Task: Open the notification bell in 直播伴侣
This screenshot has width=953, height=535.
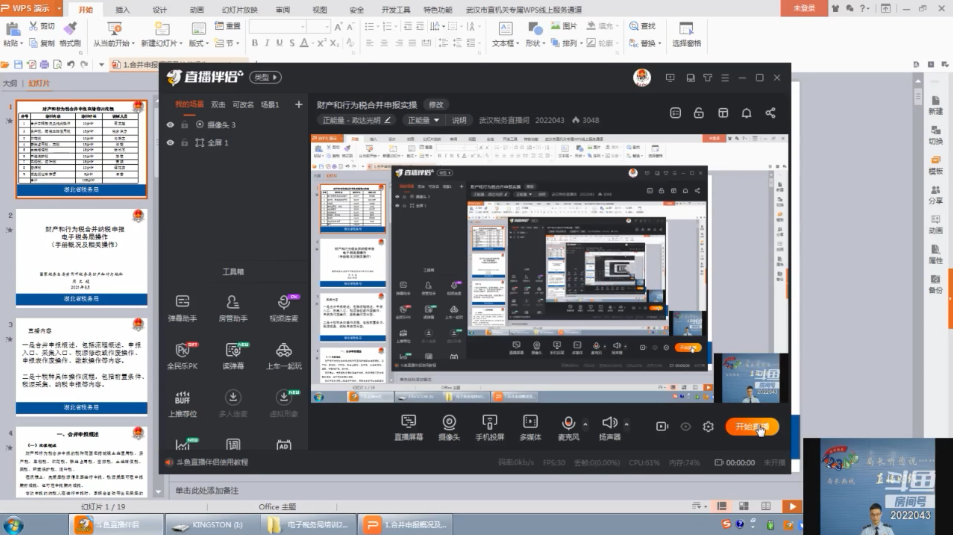Action: click(746, 113)
